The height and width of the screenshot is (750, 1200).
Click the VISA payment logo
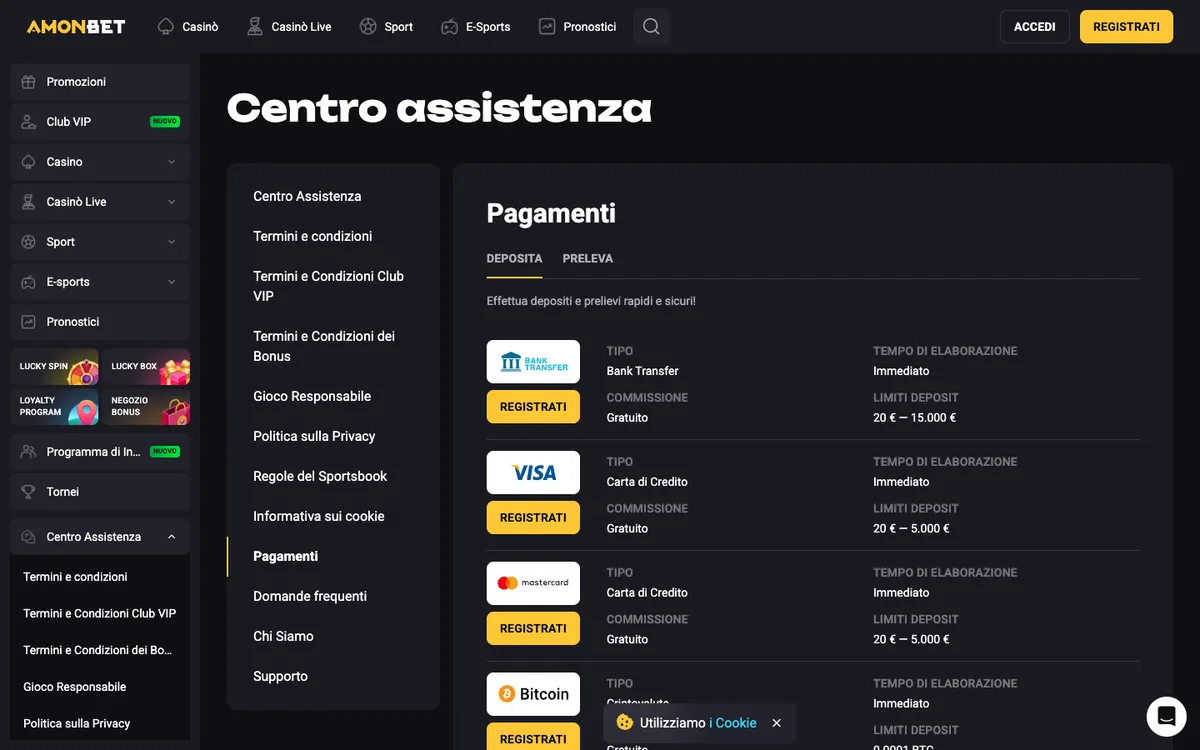[x=533, y=473]
